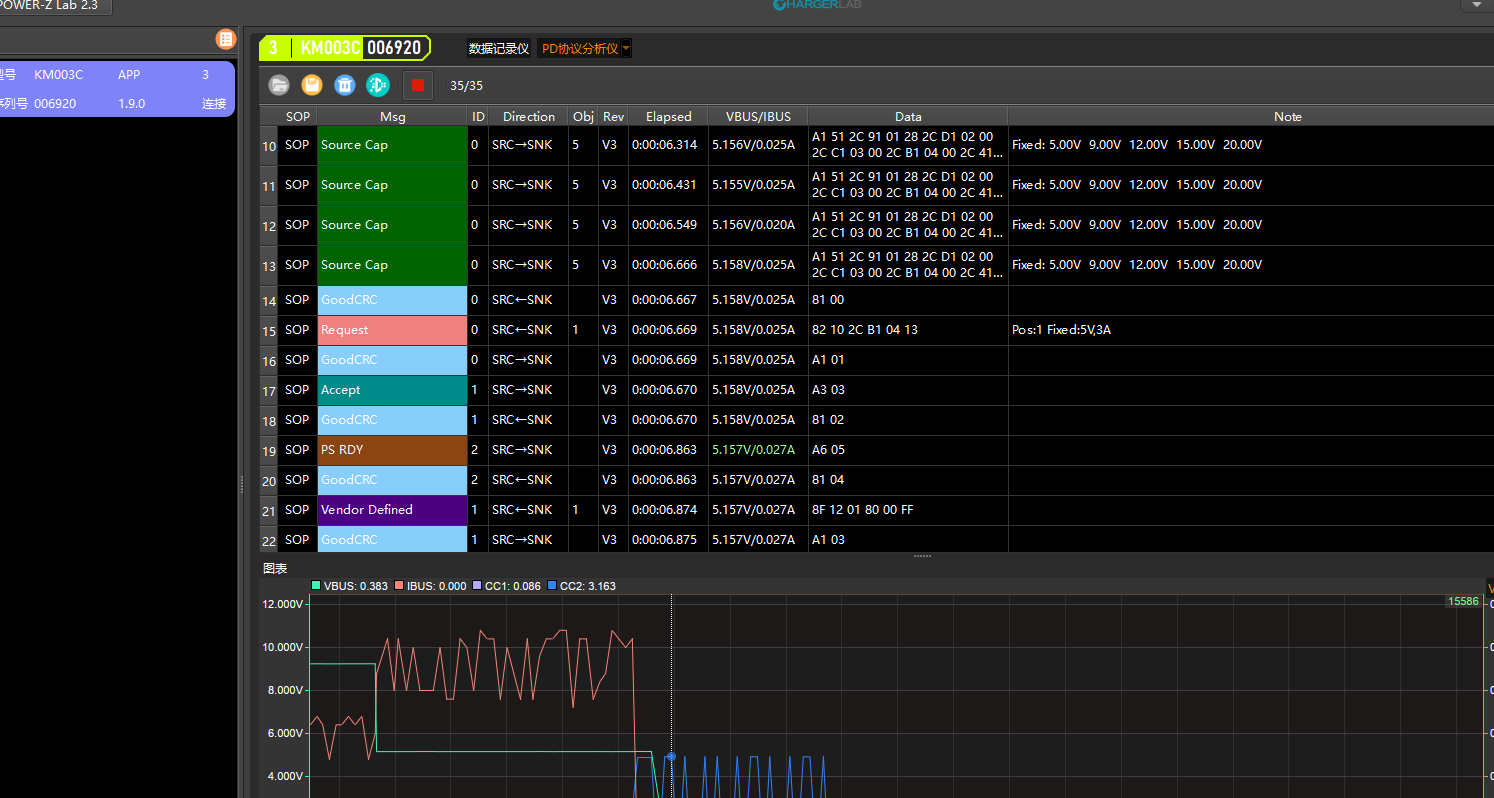Select the PD协议分析仪 tab

click(579, 48)
